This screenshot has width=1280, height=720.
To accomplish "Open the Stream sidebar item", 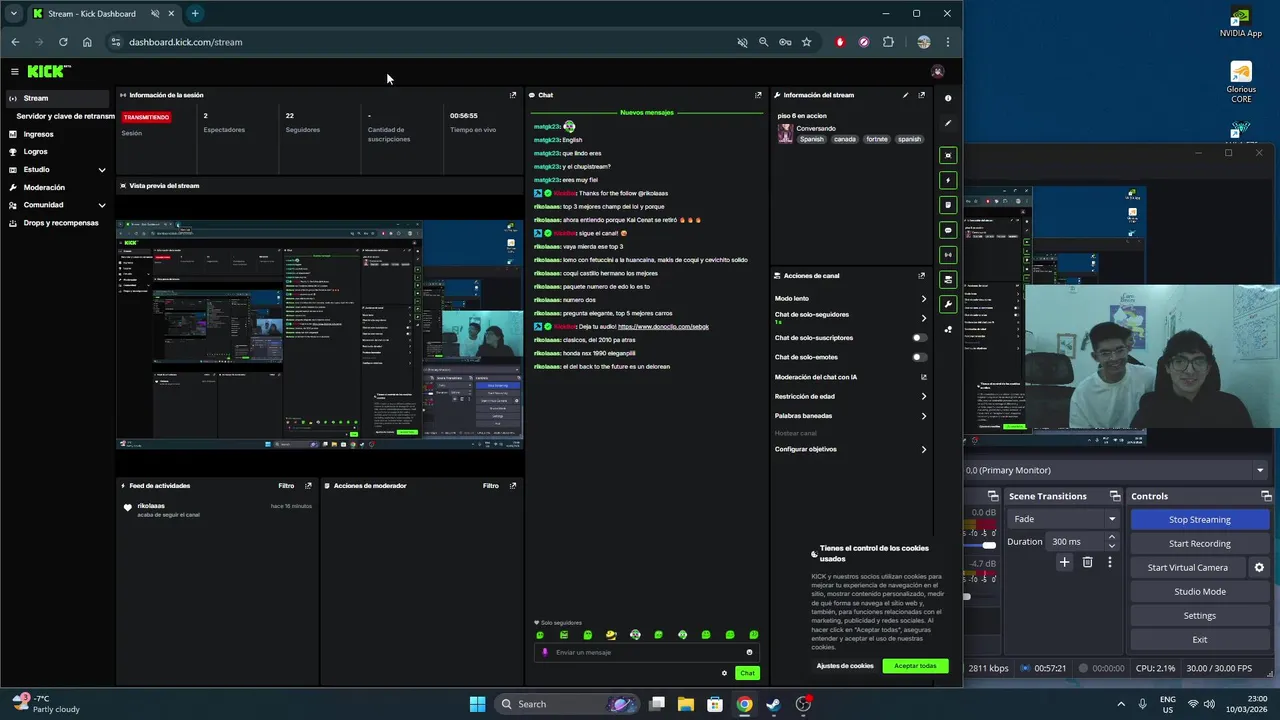I will pos(57,98).
